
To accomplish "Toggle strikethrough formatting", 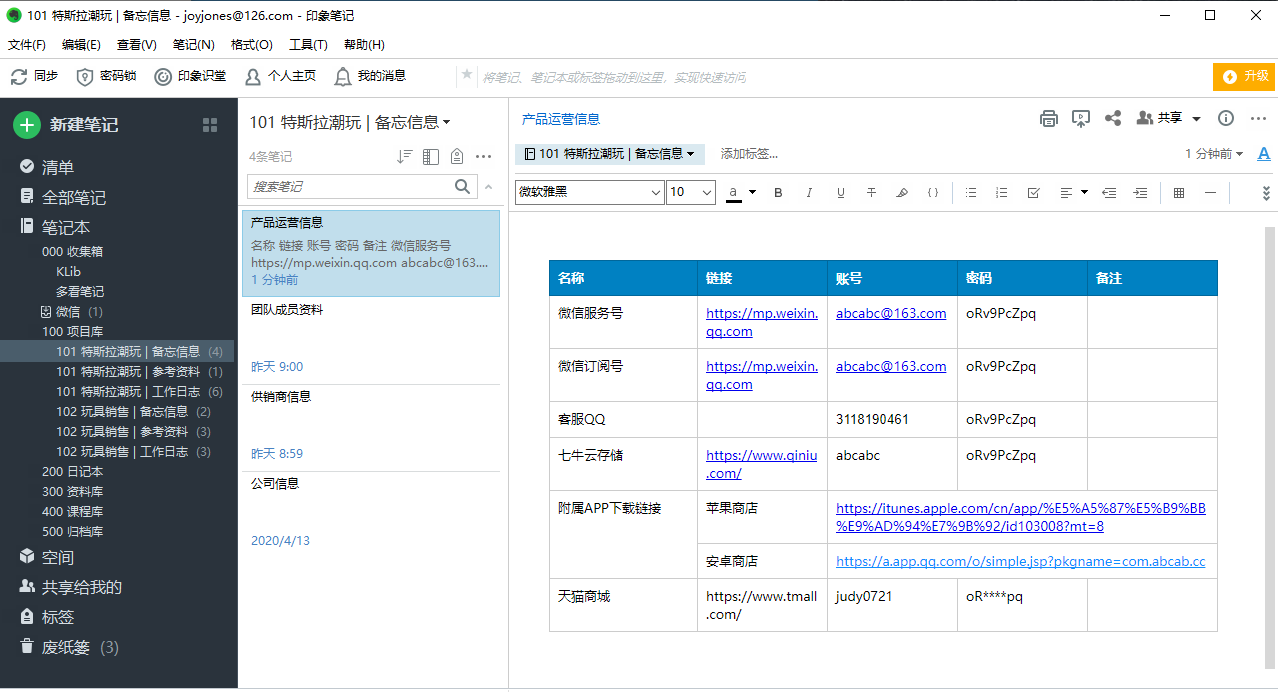I will click(872, 192).
